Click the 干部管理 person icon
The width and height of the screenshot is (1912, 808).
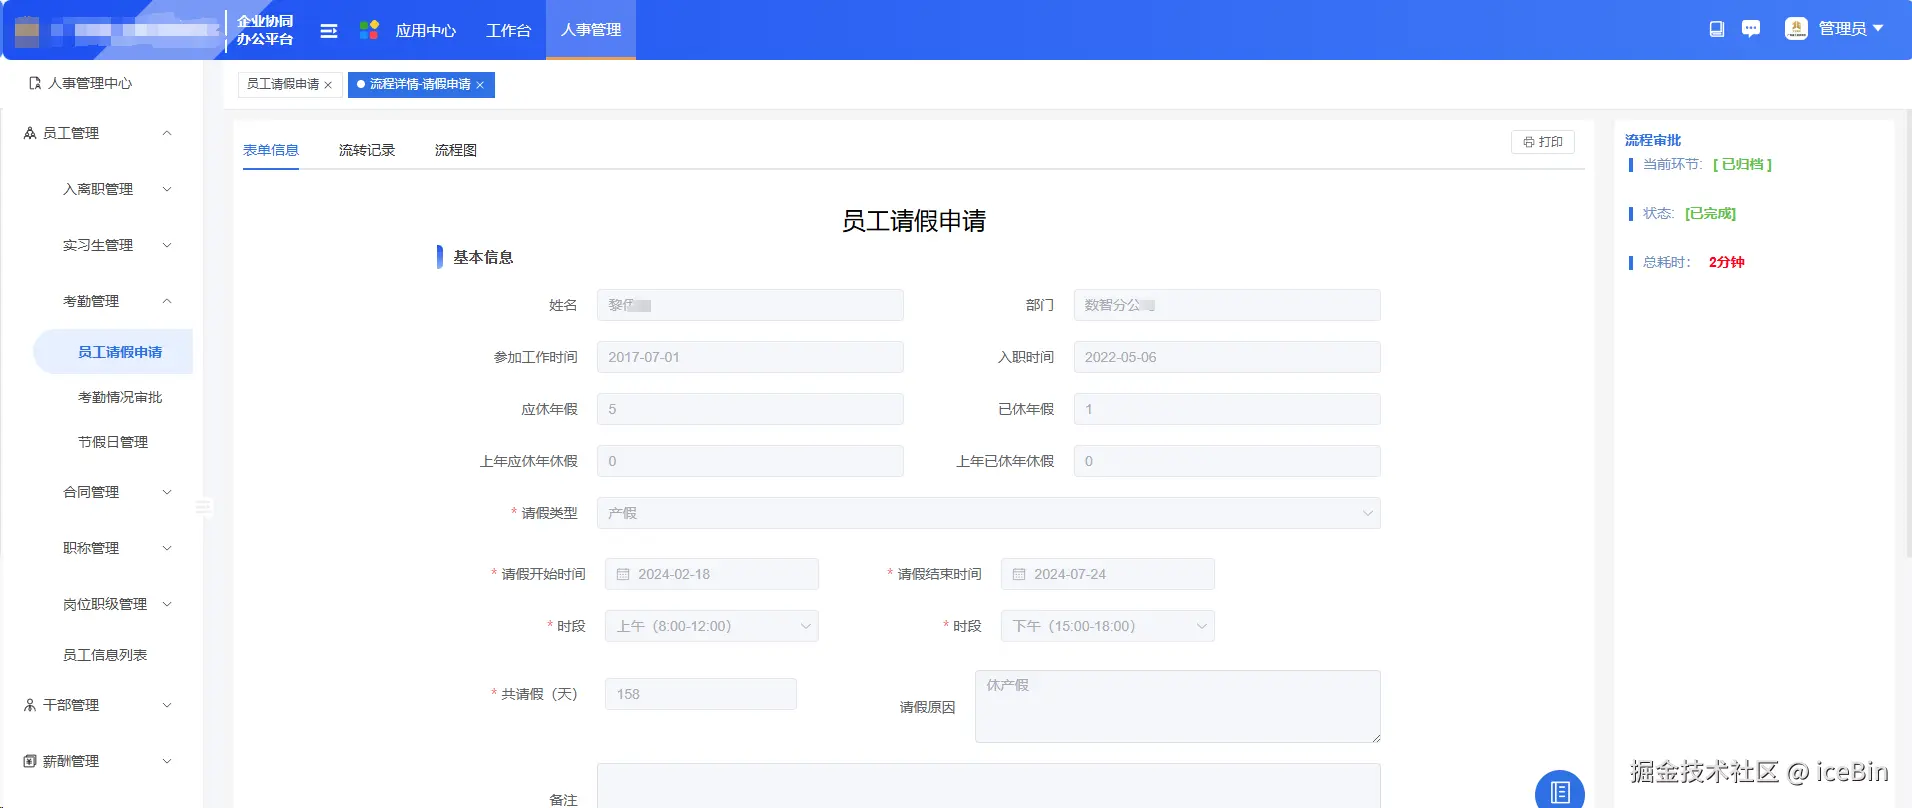[x=30, y=705]
